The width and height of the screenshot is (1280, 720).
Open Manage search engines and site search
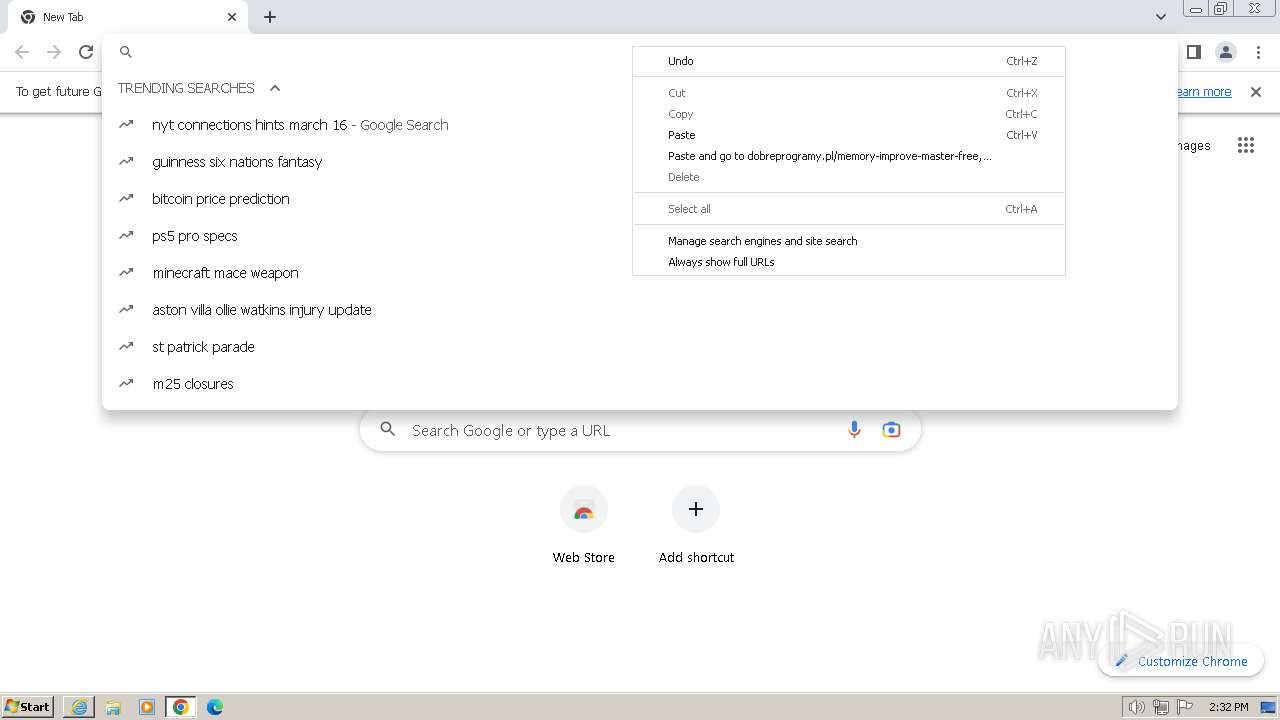pos(849,241)
